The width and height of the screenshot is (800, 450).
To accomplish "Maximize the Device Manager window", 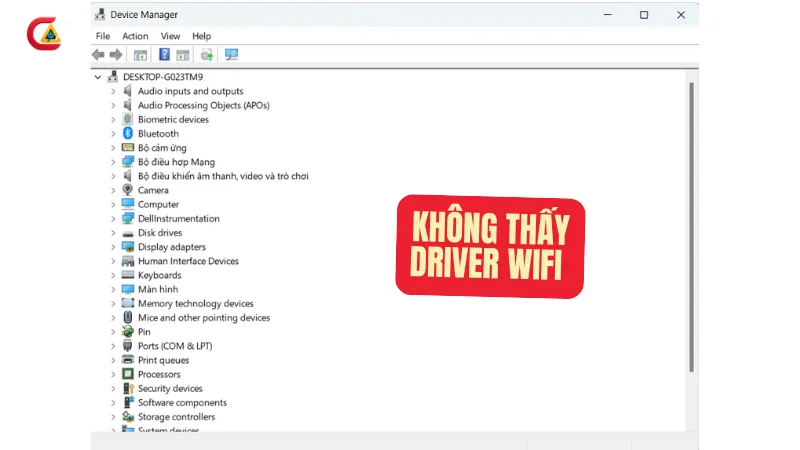I will click(644, 15).
